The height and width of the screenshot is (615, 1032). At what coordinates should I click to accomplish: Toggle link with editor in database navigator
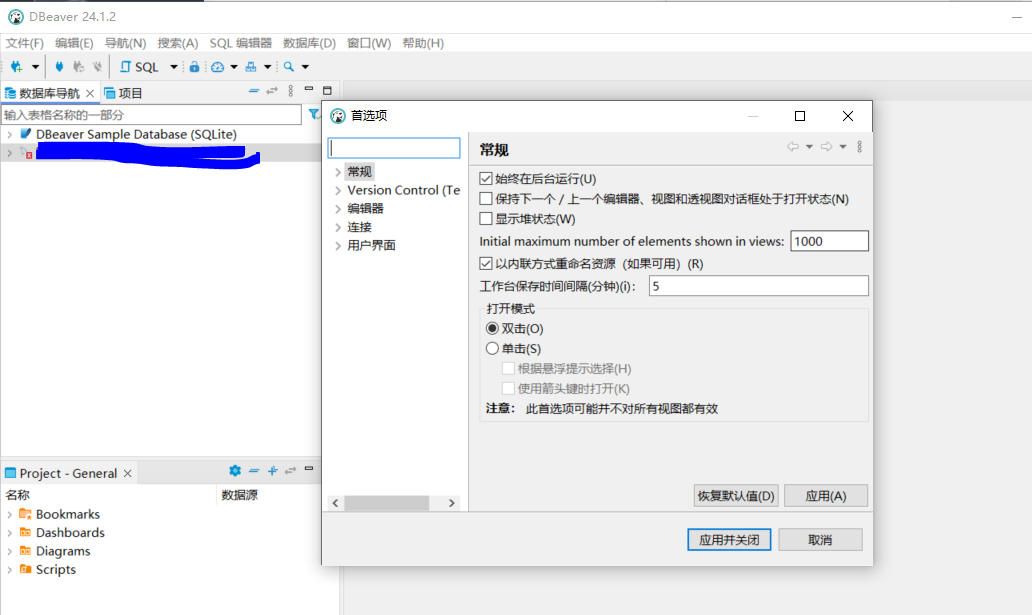click(272, 91)
